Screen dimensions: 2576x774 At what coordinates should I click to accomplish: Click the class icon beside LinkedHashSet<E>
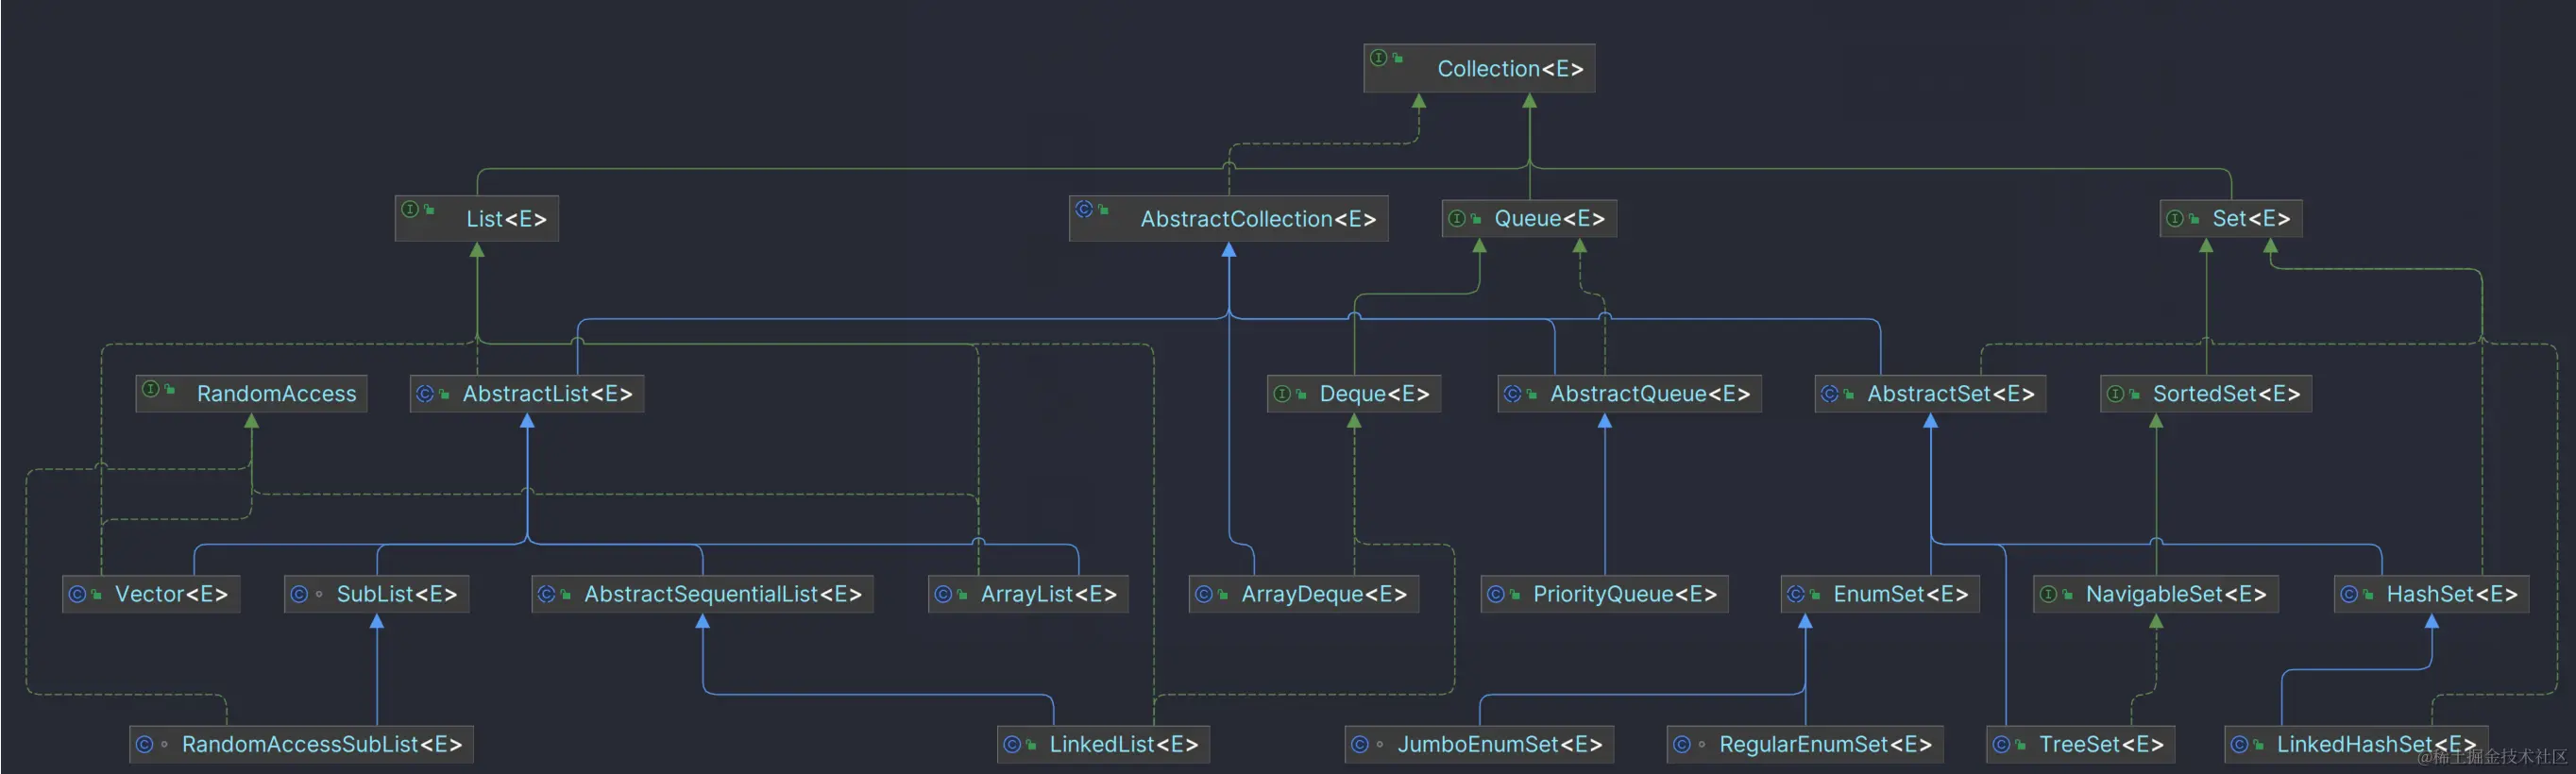[2240, 744]
